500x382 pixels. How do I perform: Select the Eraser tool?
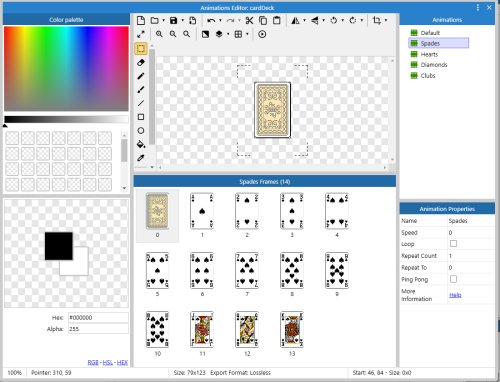tap(141, 62)
